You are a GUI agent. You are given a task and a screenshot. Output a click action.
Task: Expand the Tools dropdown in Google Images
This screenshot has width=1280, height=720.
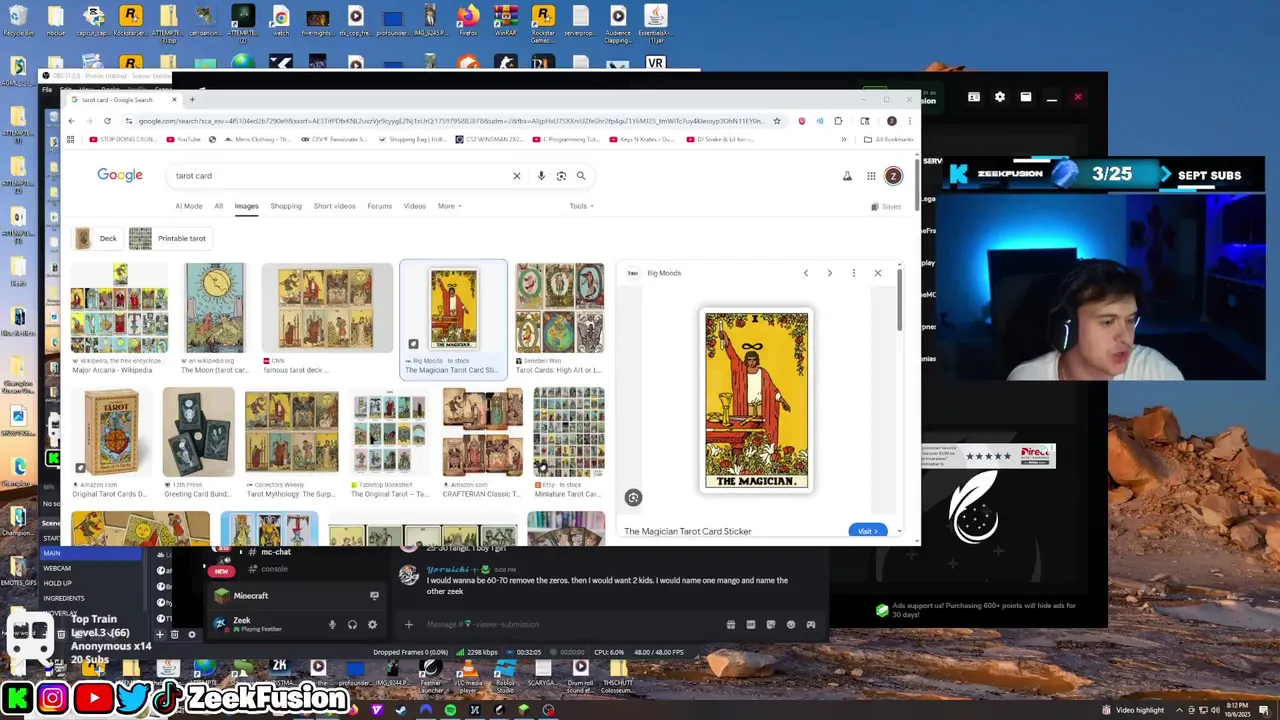click(x=582, y=206)
